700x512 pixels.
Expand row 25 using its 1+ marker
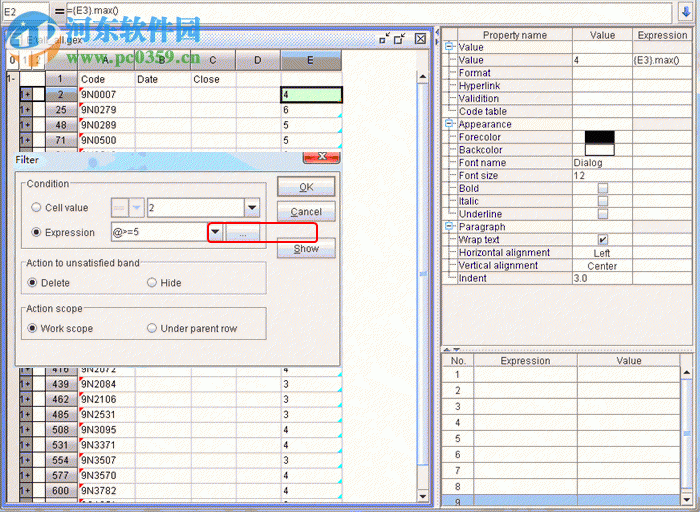click(x=25, y=110)
